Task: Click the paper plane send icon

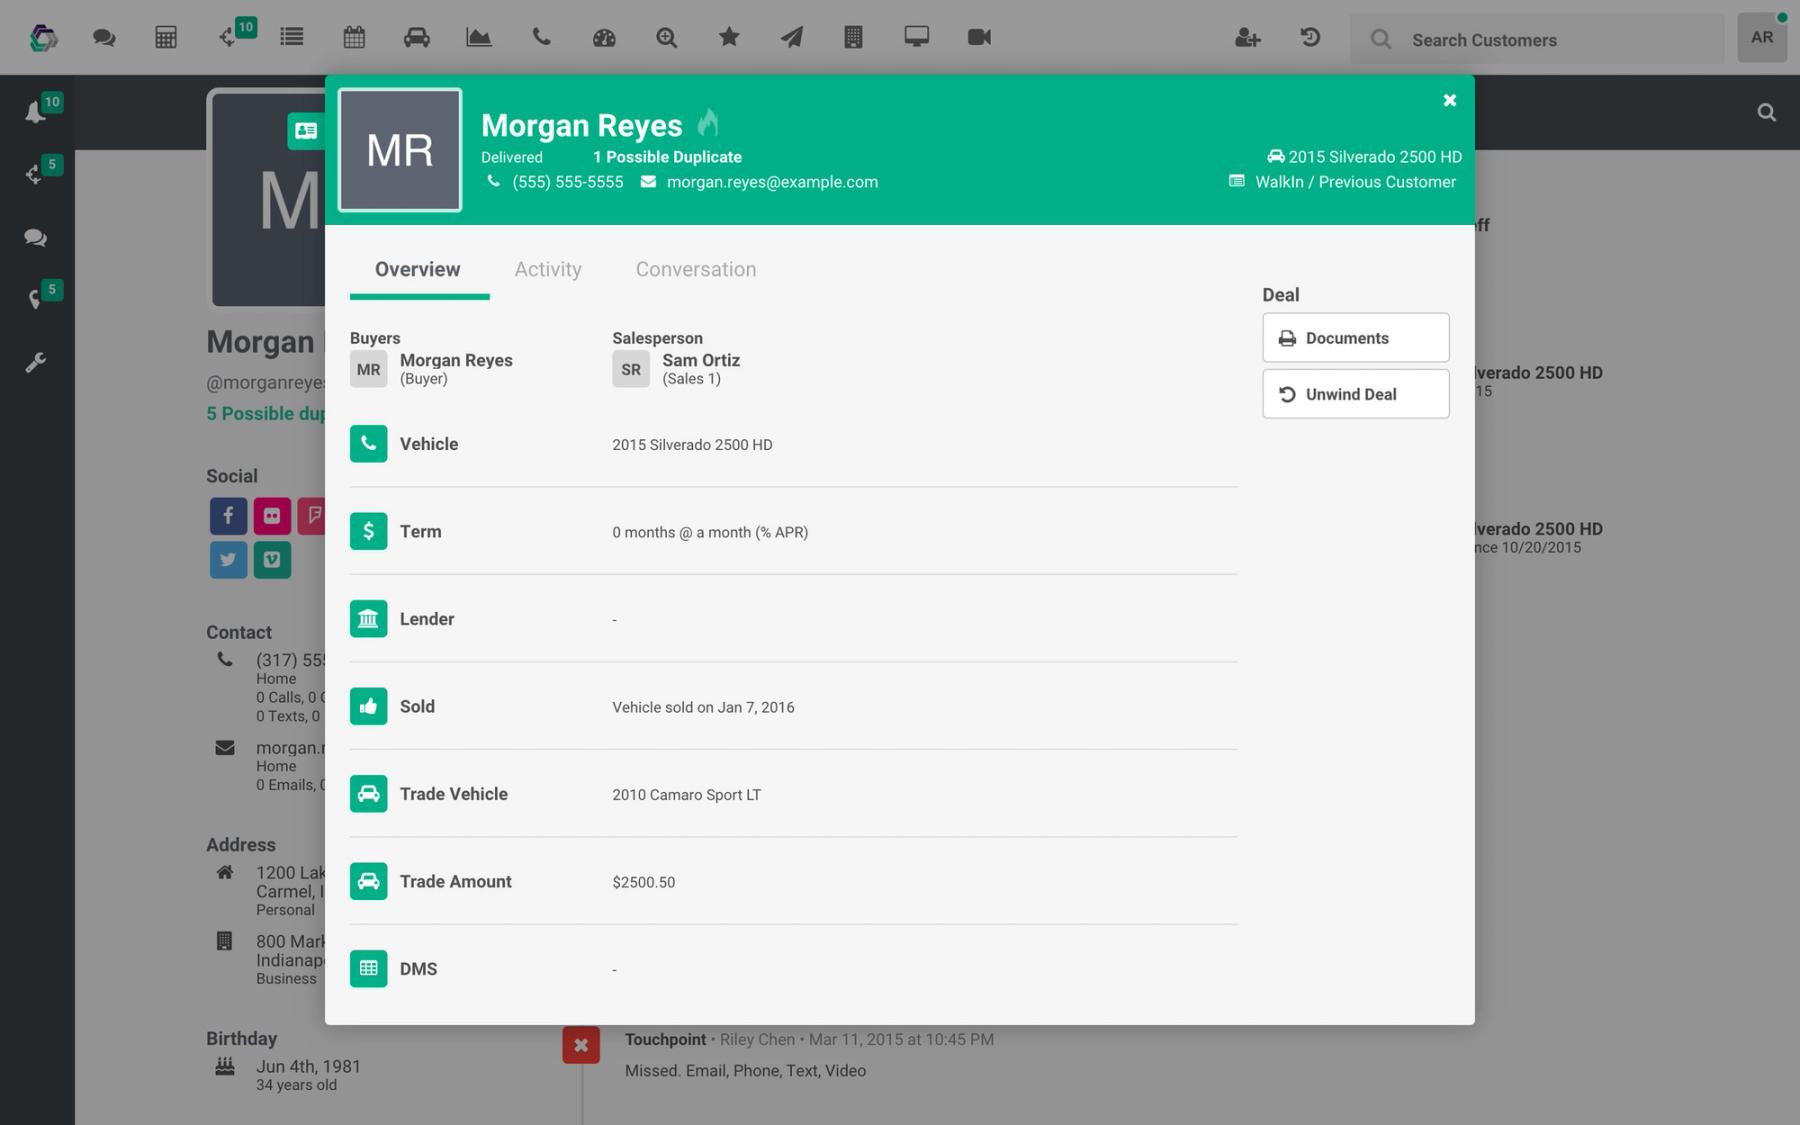Action: (791, 38)
